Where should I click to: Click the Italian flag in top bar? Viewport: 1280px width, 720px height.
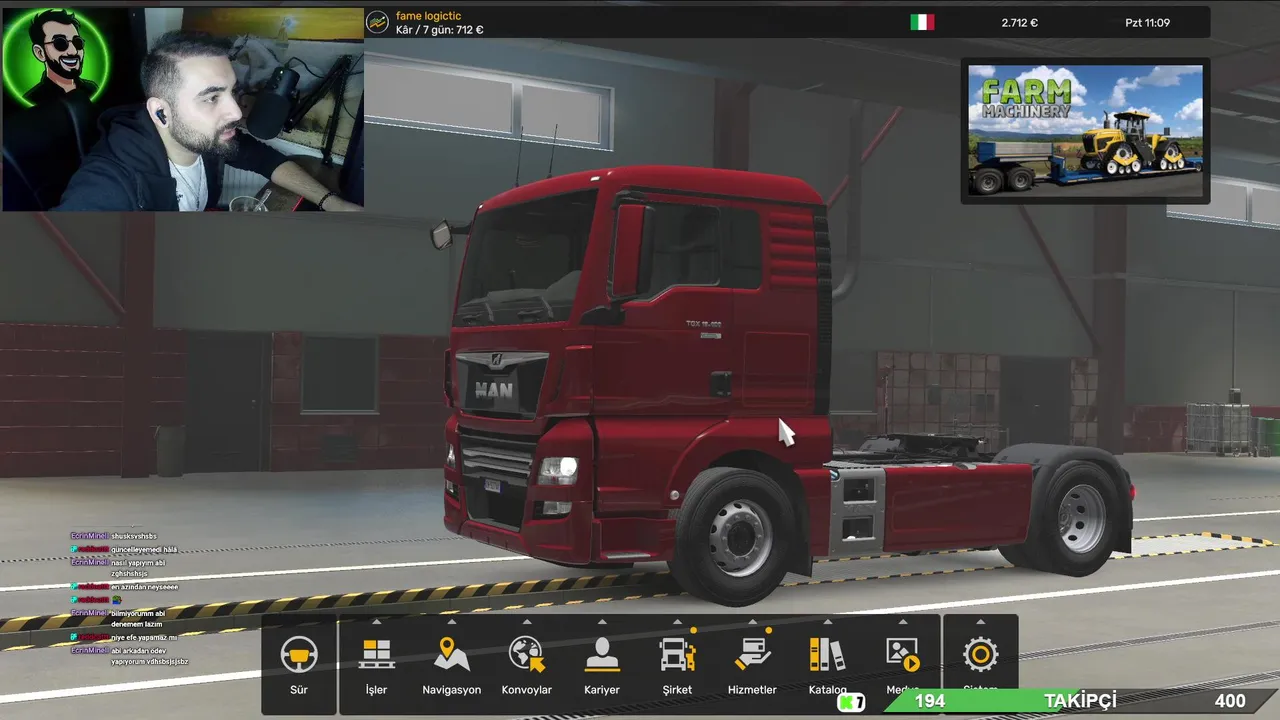[922, 22]
